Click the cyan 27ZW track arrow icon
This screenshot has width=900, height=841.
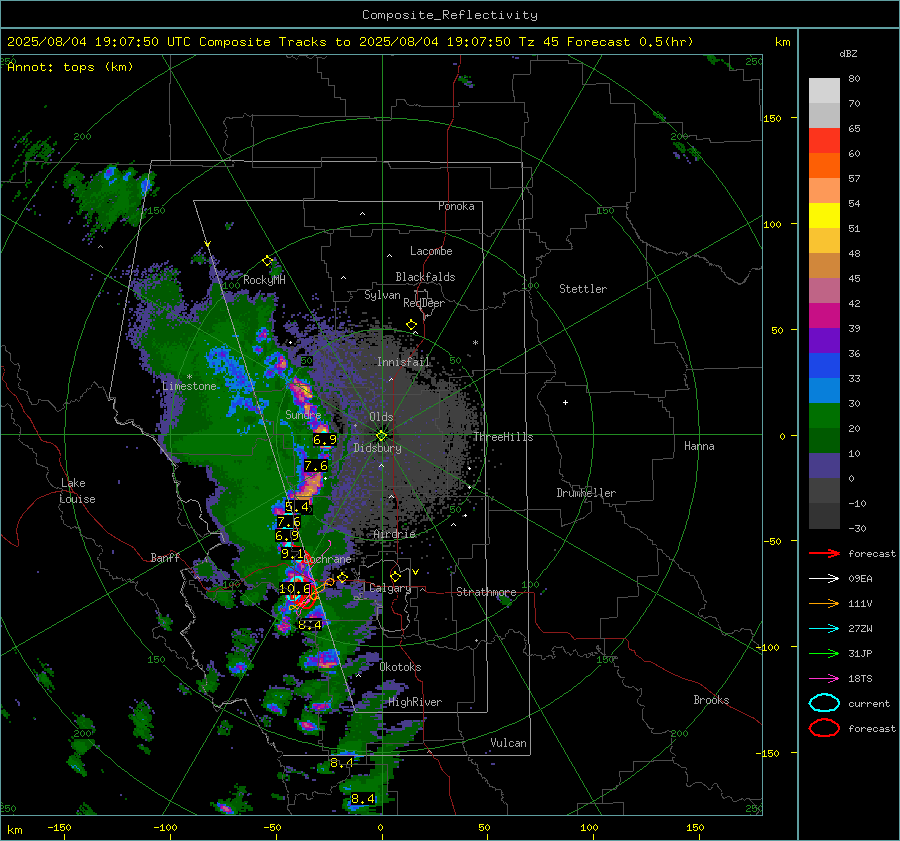[x=824, y=629]
